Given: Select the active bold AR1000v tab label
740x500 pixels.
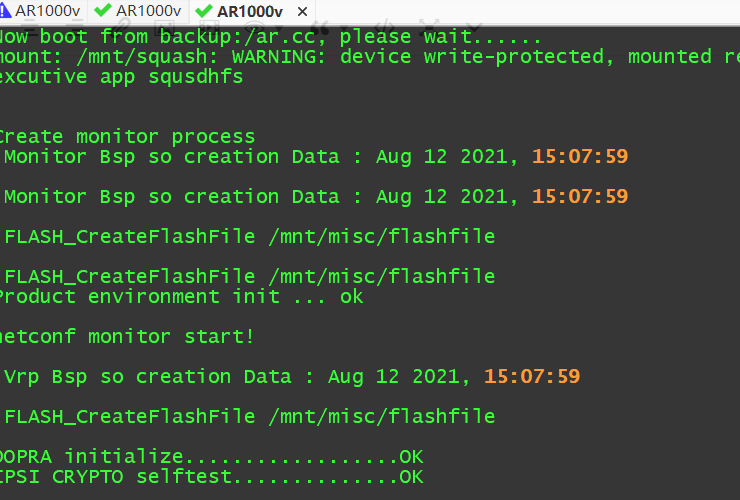Looking at the screenshot, I should pyautogui.click(x=250, y=11).
